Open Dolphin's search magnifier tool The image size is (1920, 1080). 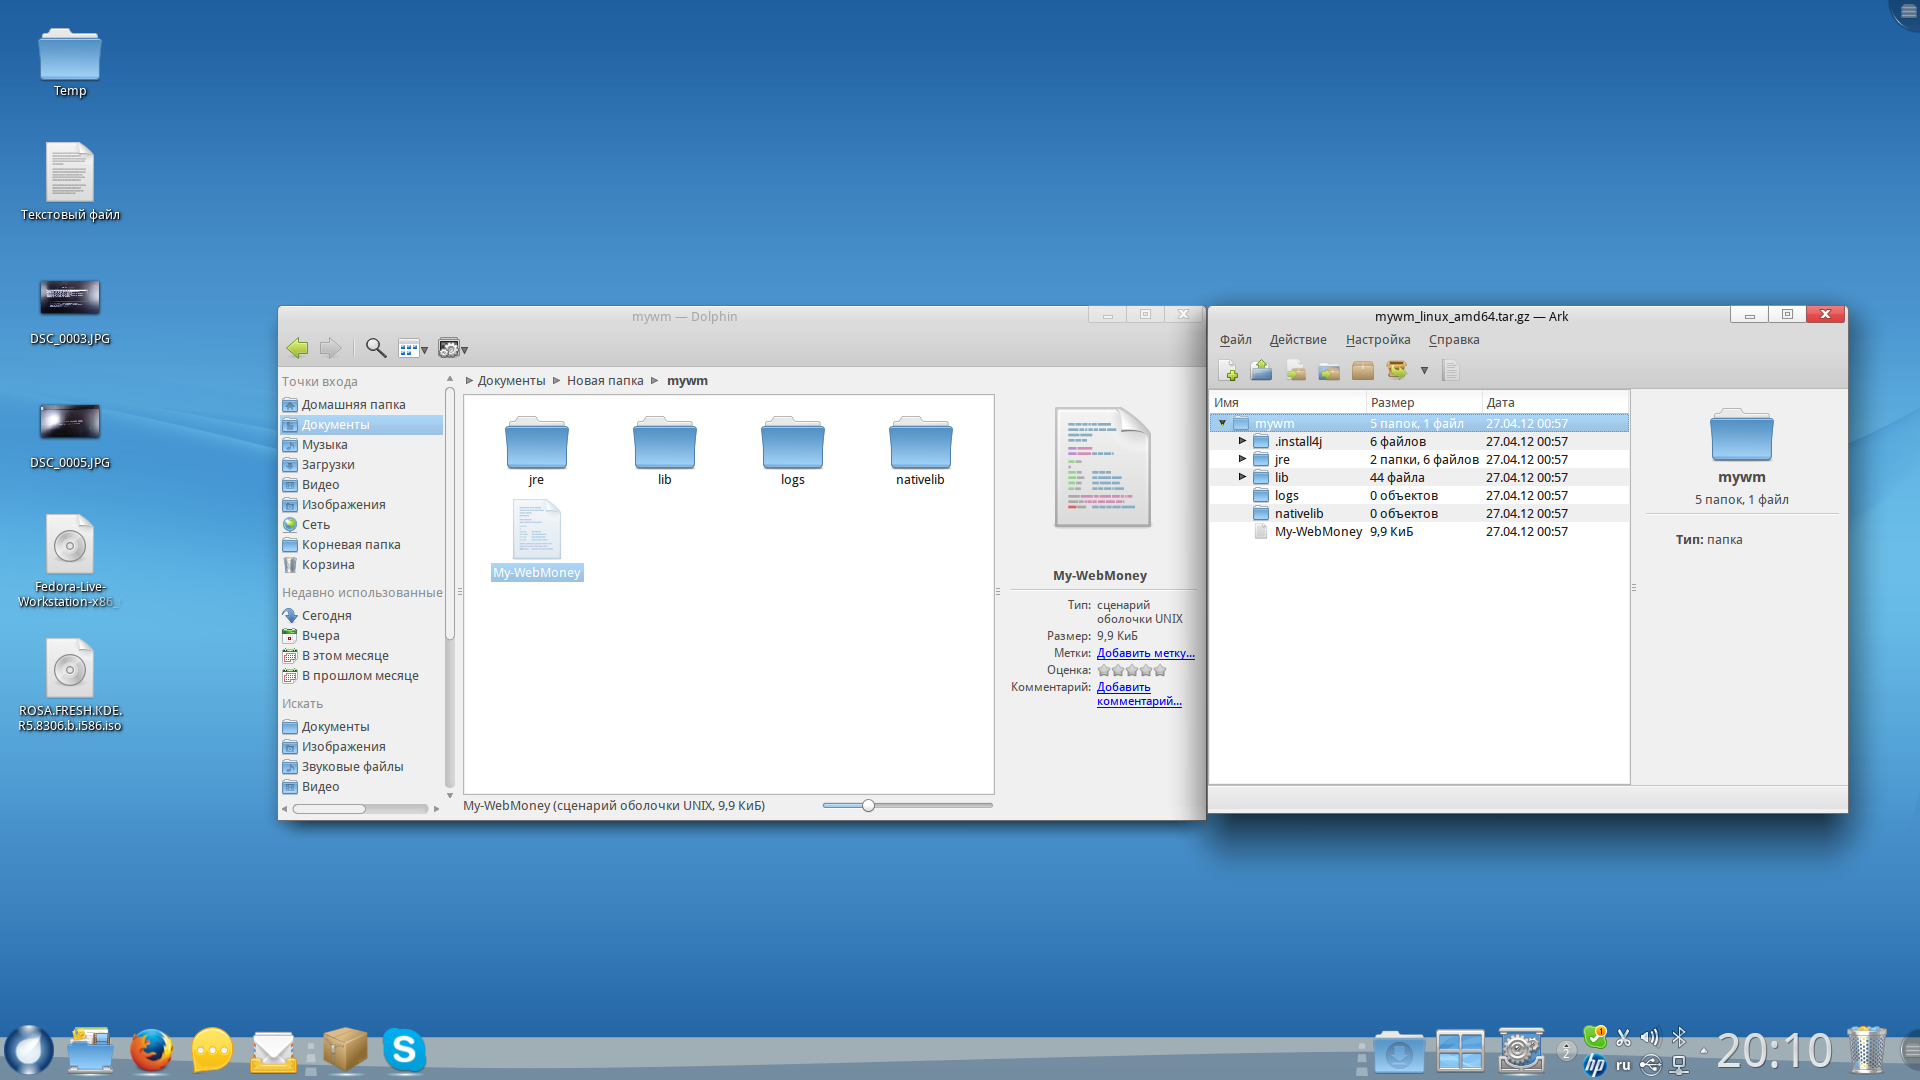pyautogui.click(x=375, y=348)
